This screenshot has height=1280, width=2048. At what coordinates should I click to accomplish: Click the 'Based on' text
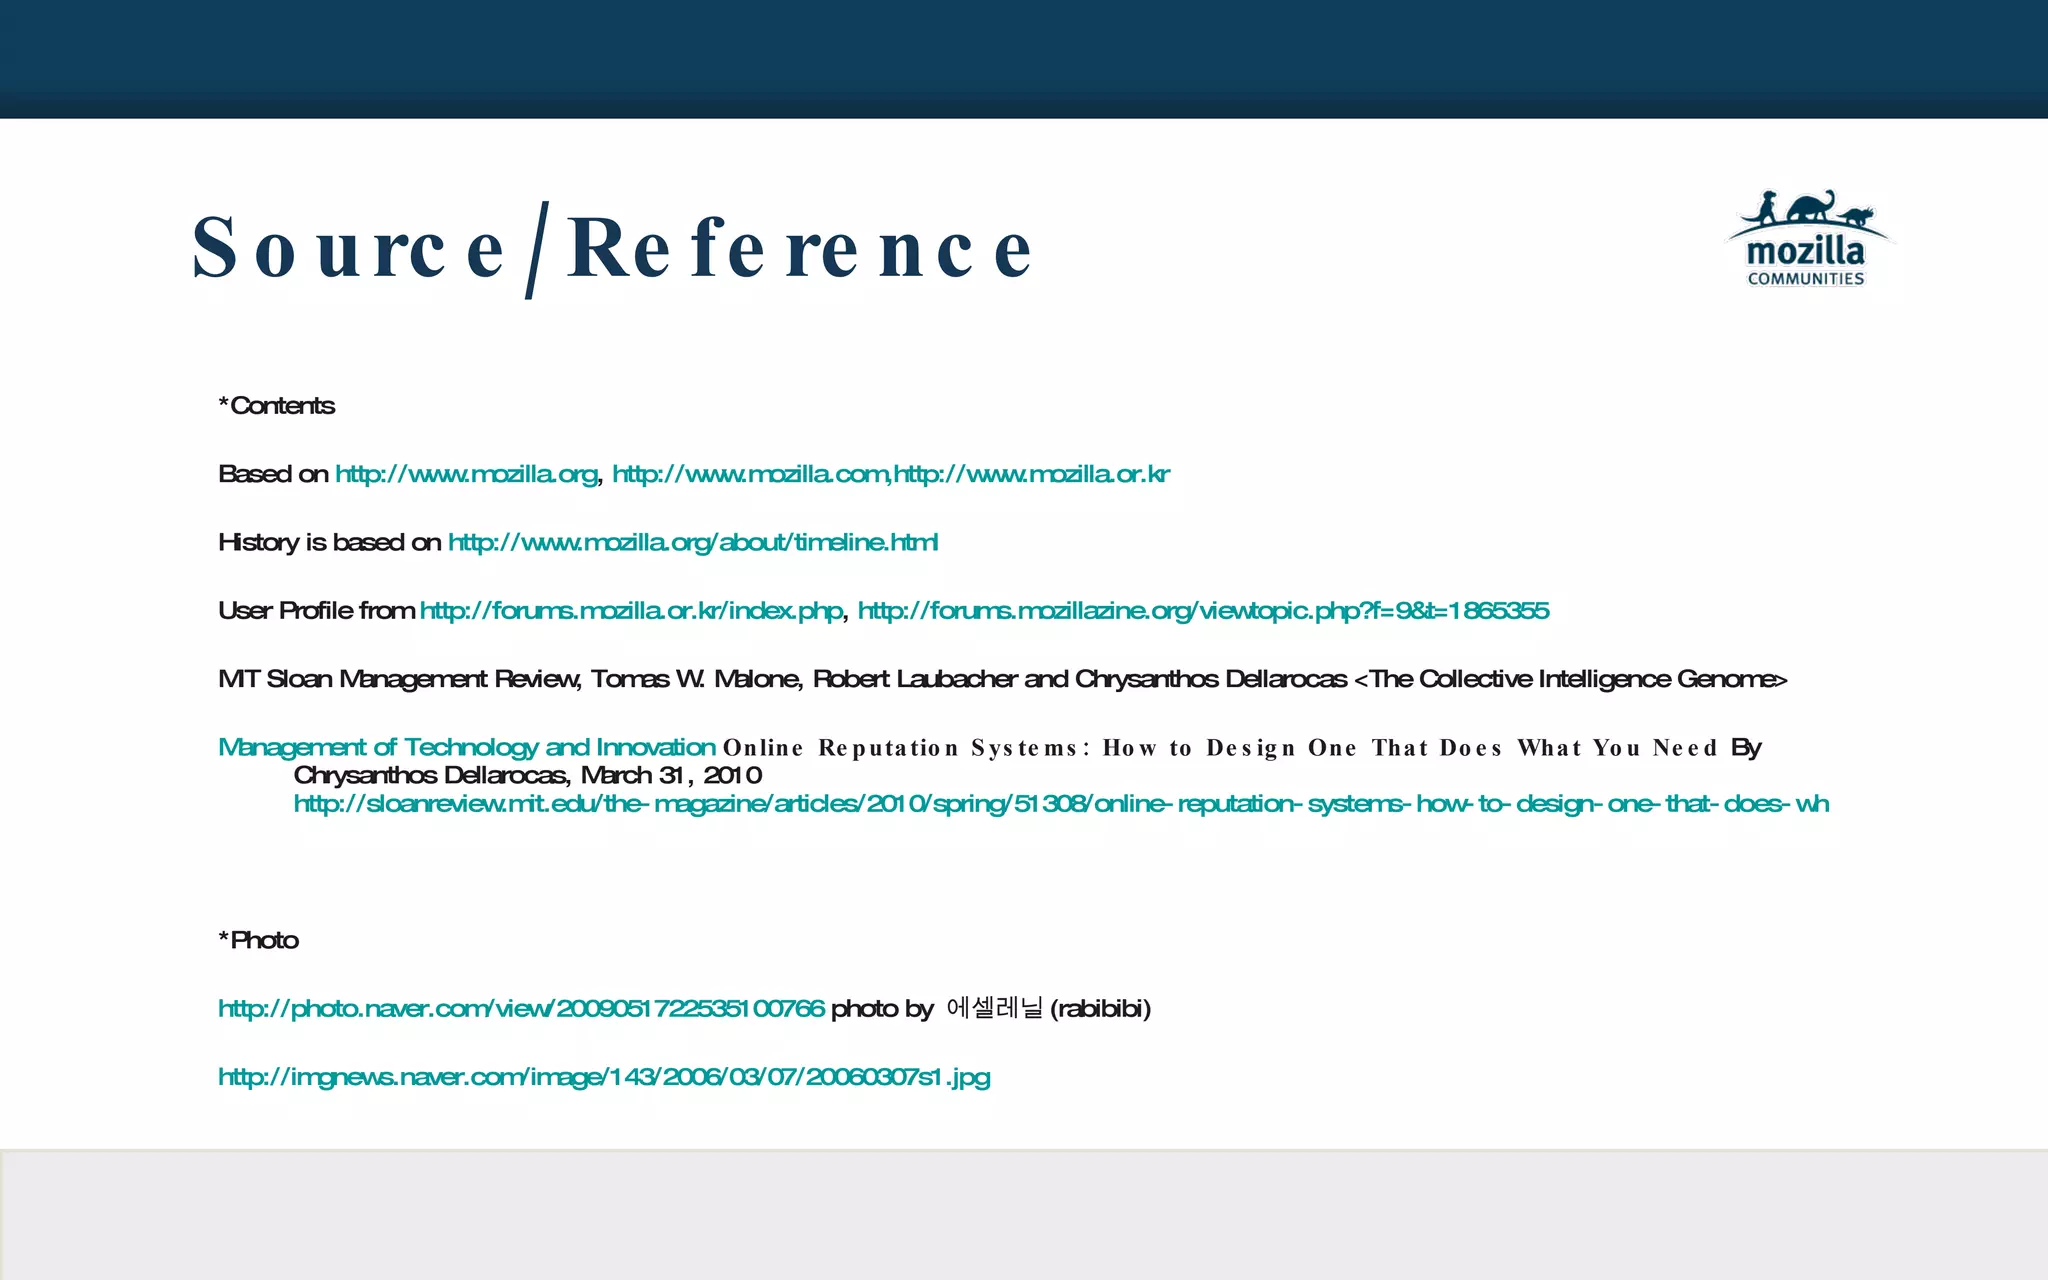click(x=273, y=474)
